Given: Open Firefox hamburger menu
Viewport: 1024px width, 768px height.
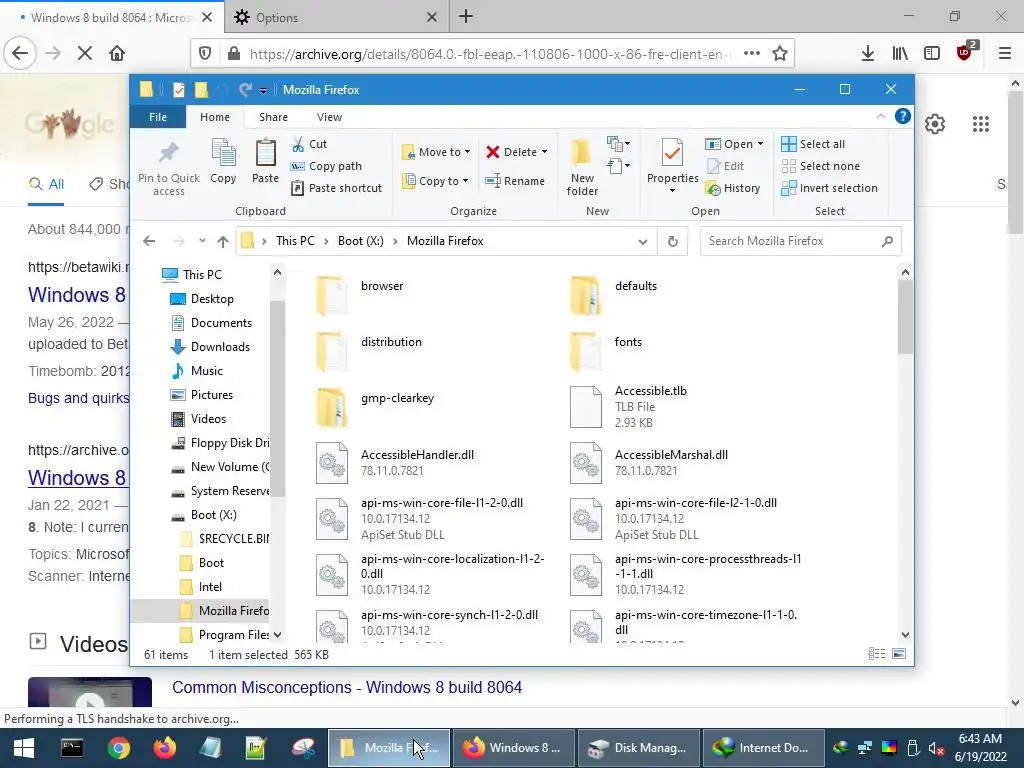Looking at the screenshot, I should [x=1005, y=54].
